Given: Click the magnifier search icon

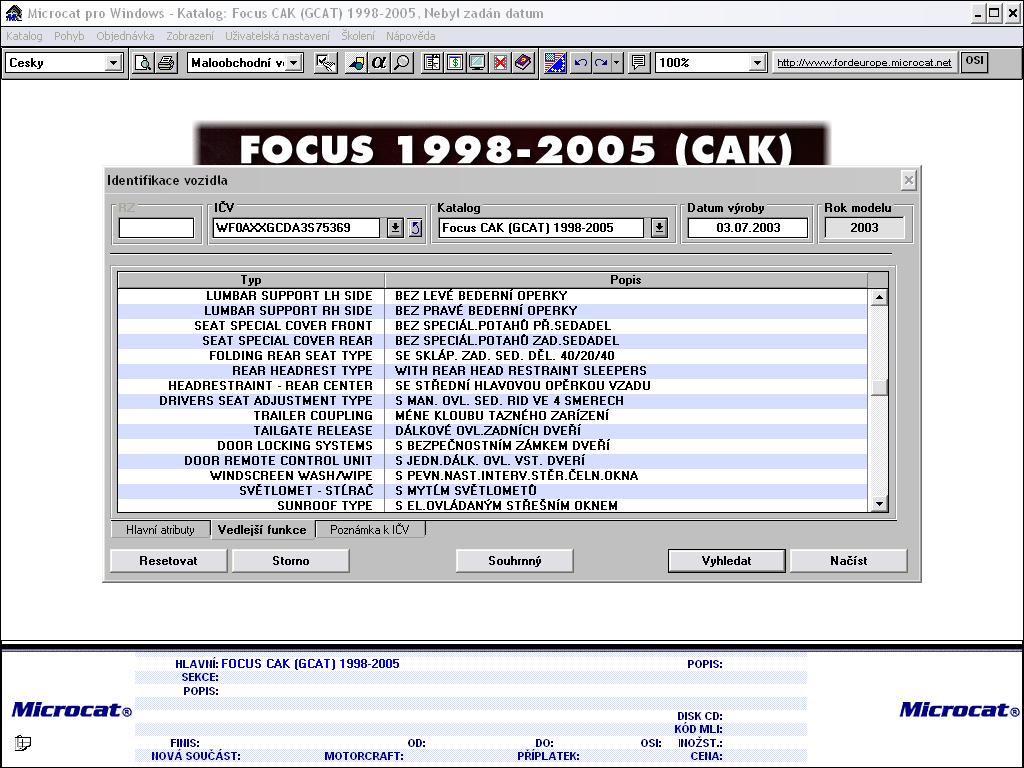Looking at the screenshot, I should [401, 63].
